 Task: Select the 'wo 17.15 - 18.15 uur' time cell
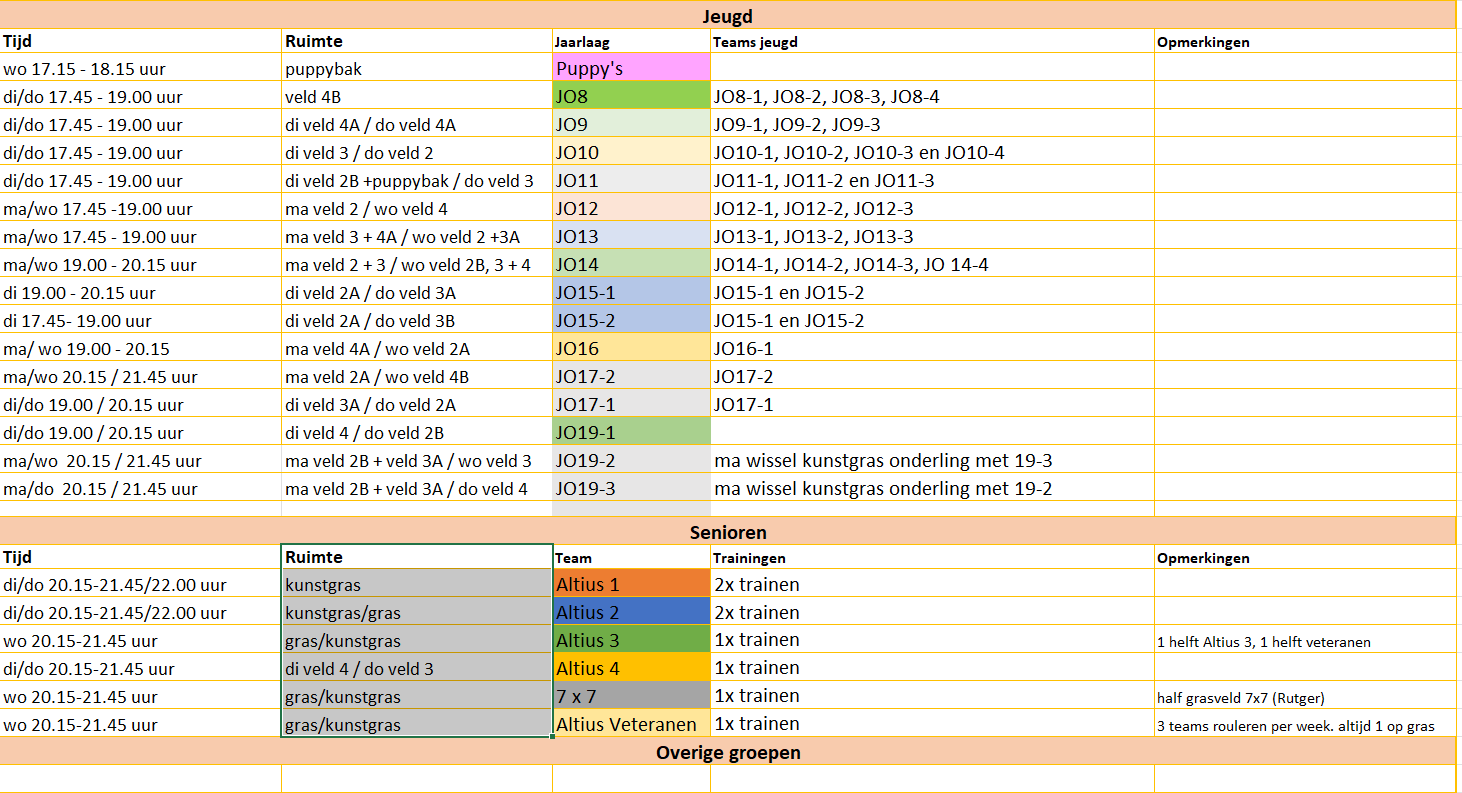point(140,69)
